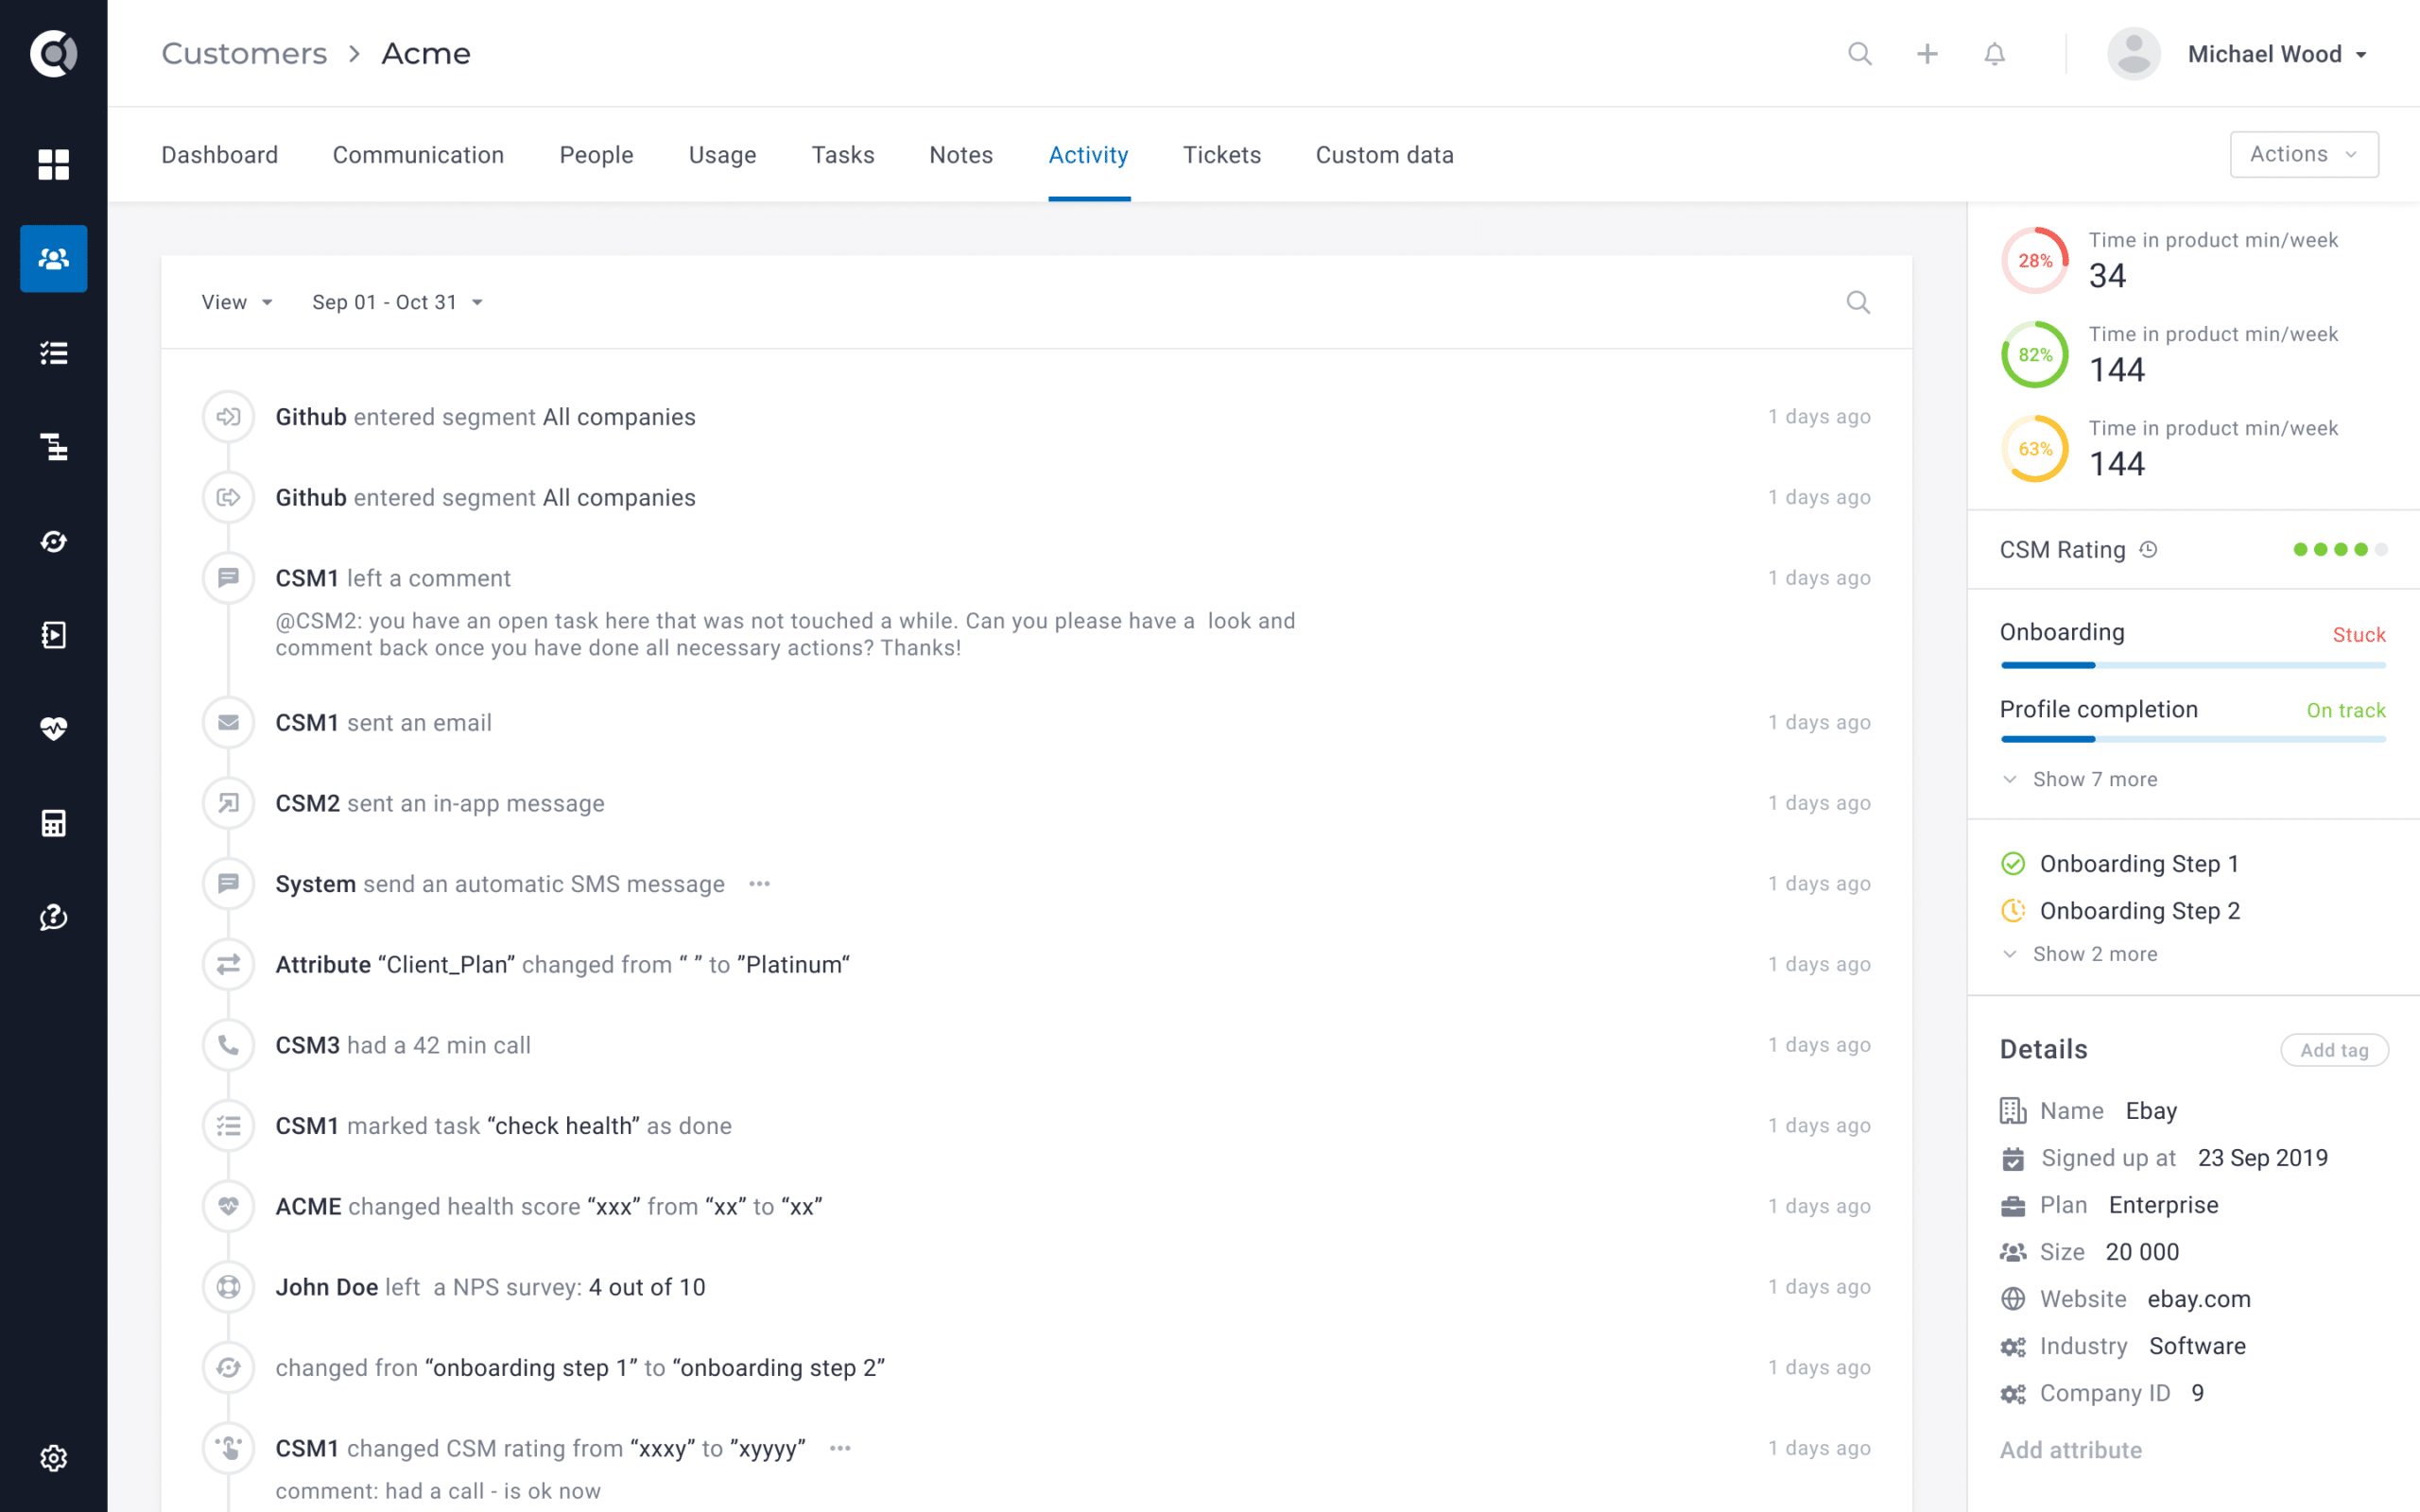Open the dashboard grid icon in sidebar
Viewport: 2420px width, 1512px height.
click(53, 164)
